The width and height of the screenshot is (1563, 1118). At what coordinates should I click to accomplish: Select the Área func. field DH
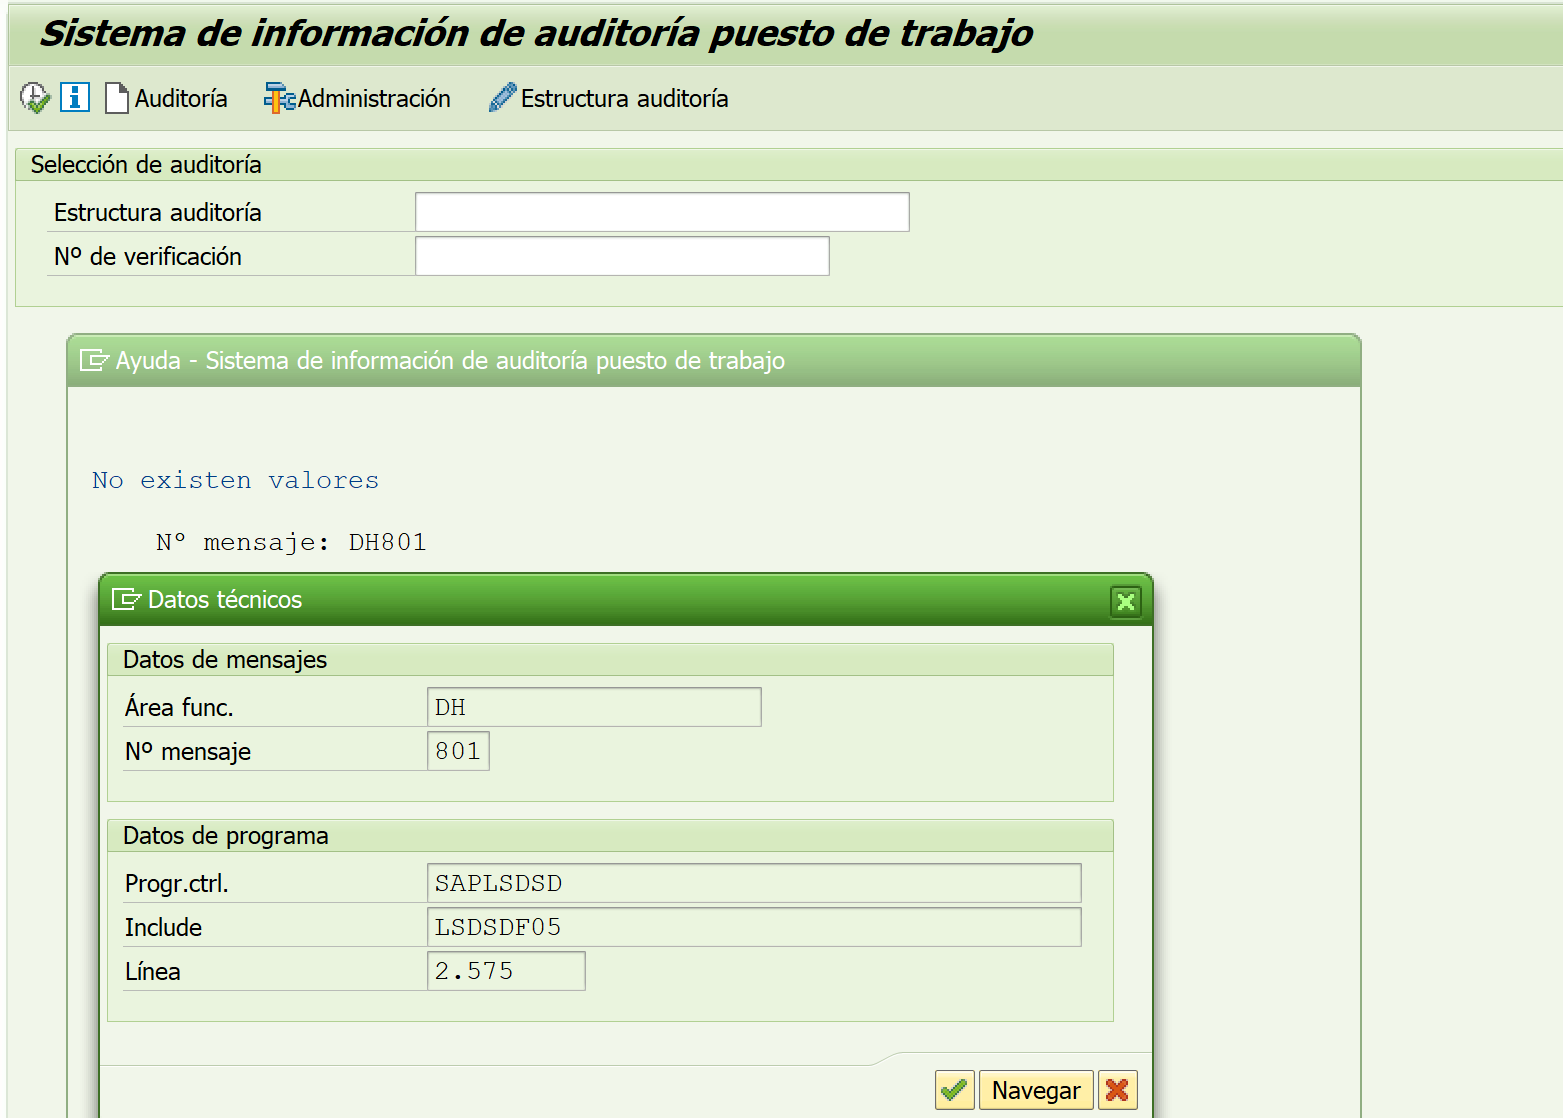pyautogui.click(x=594, y=707)
